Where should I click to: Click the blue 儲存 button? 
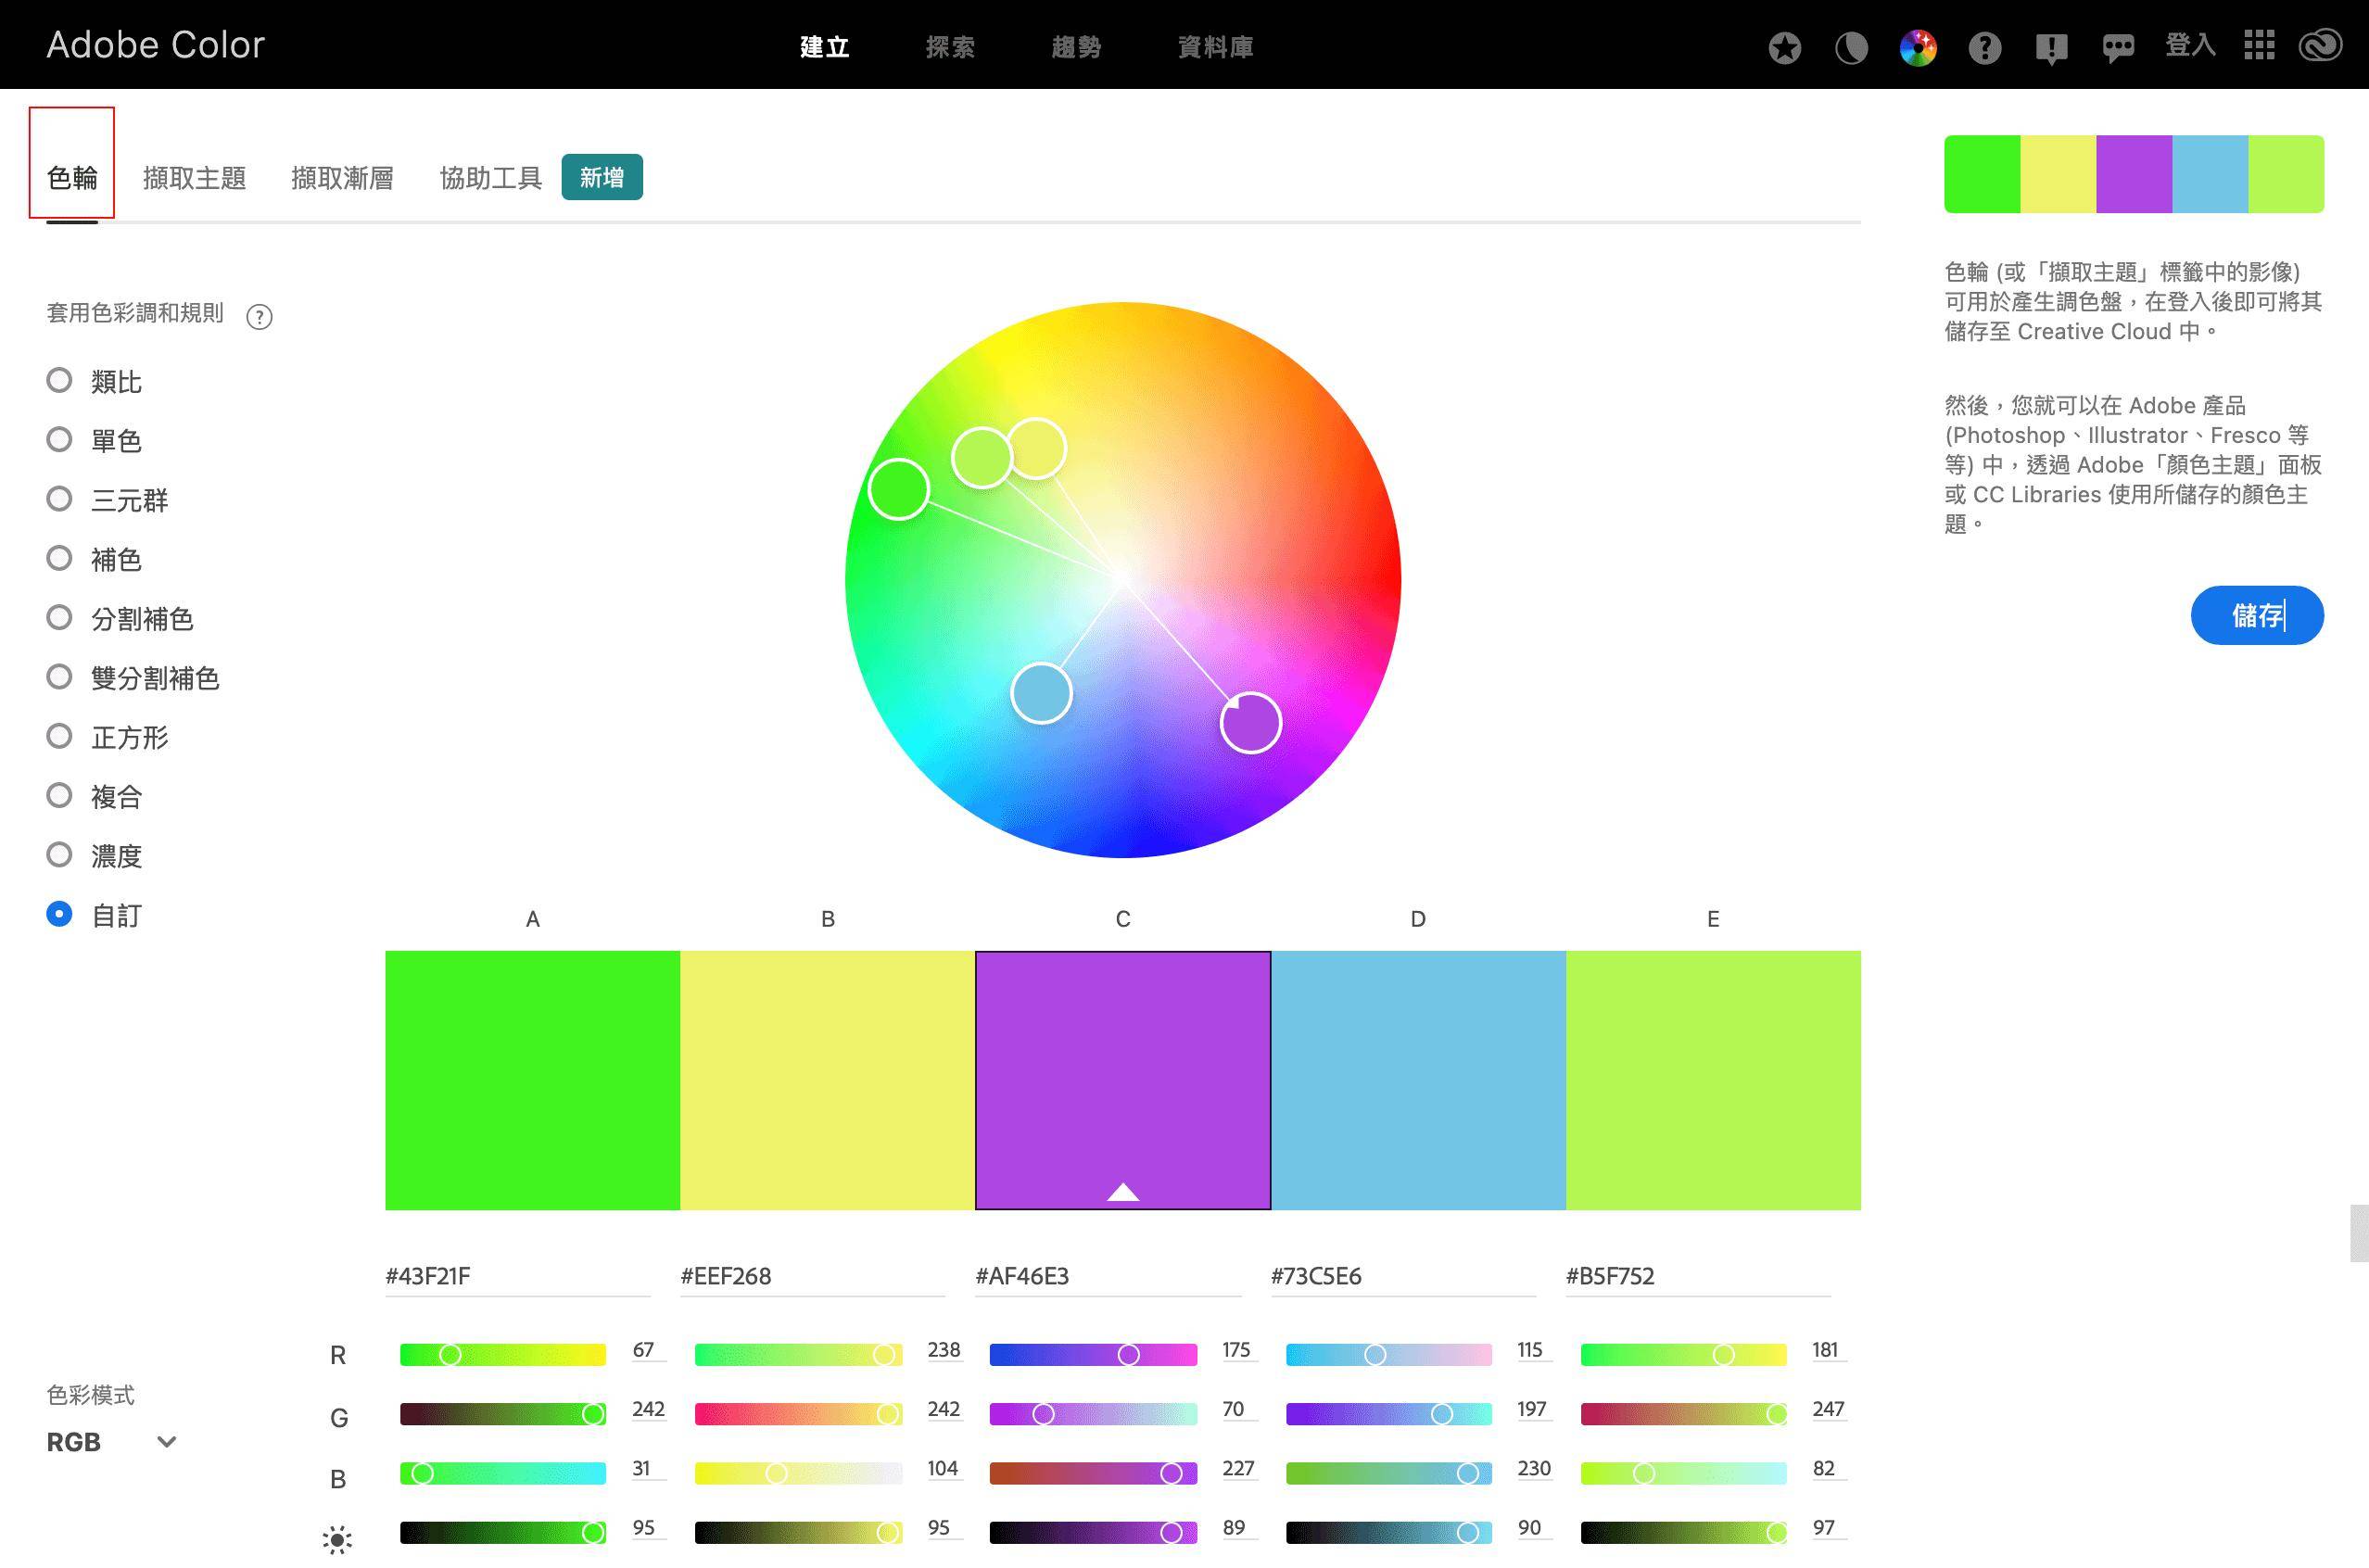pyautogui.click(x=2256, y=615)
